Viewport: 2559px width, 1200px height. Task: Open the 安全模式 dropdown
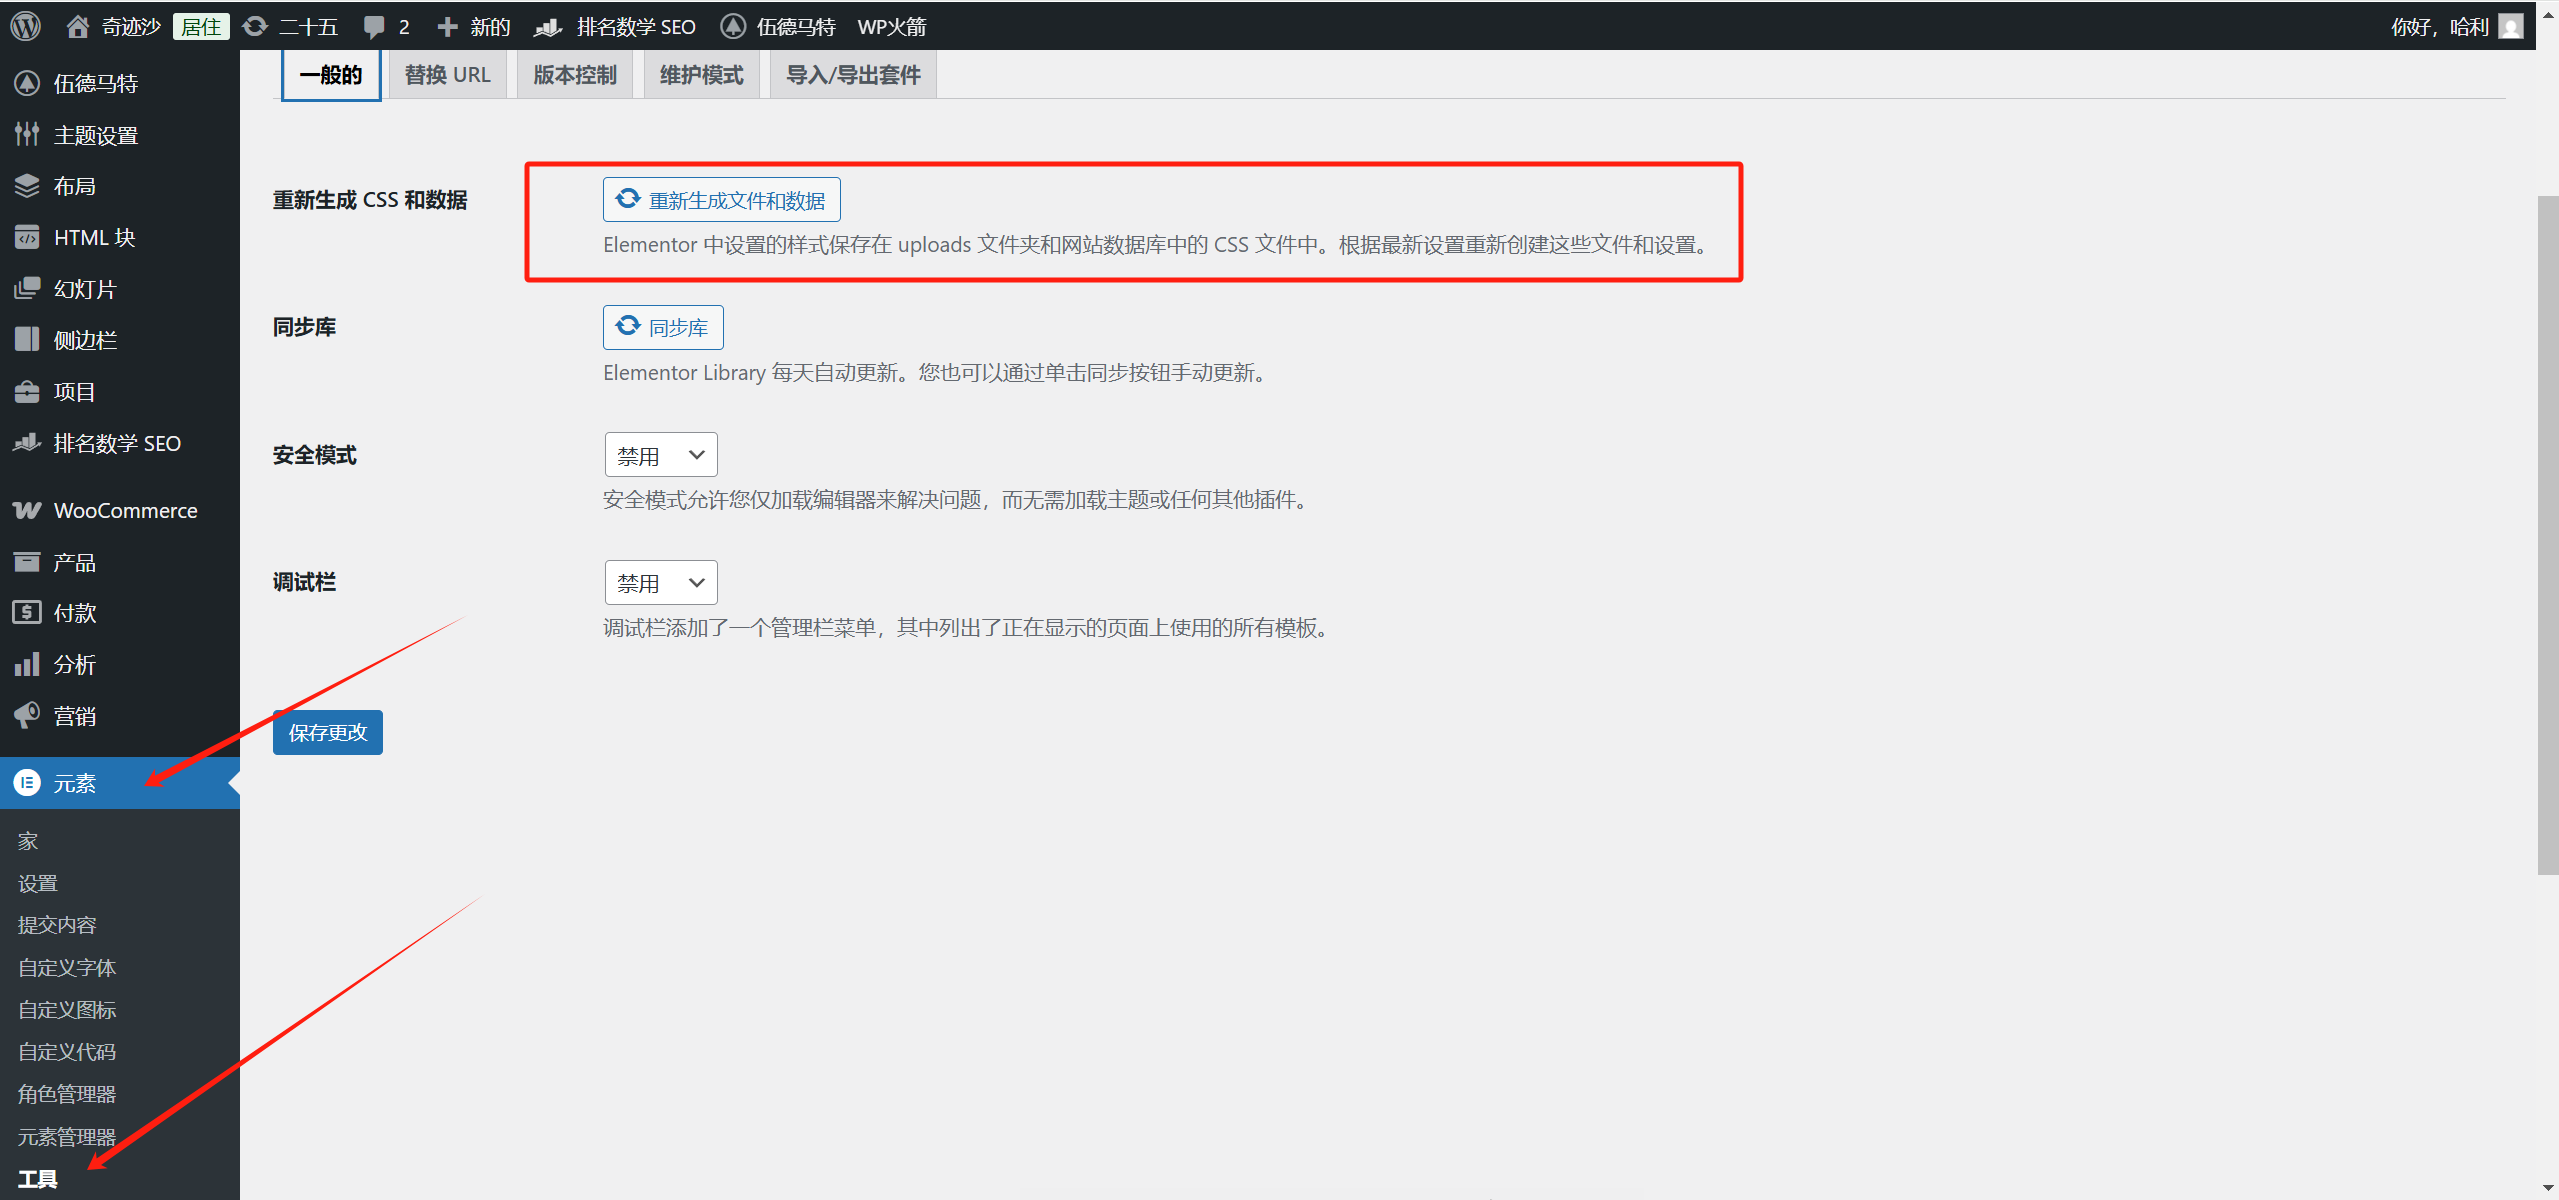pos(660,454)
